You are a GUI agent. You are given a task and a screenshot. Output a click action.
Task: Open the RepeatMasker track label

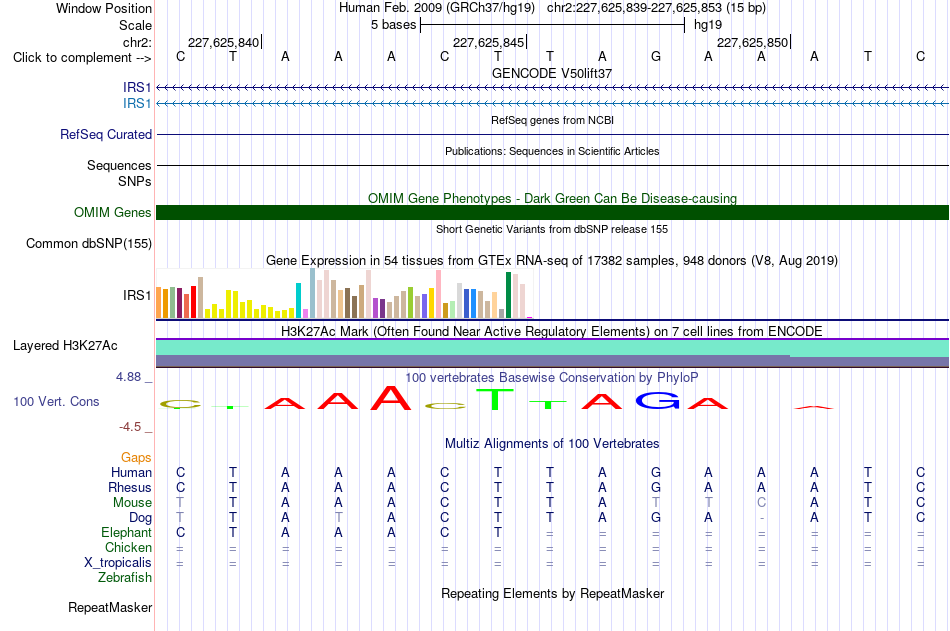(110, 607)
